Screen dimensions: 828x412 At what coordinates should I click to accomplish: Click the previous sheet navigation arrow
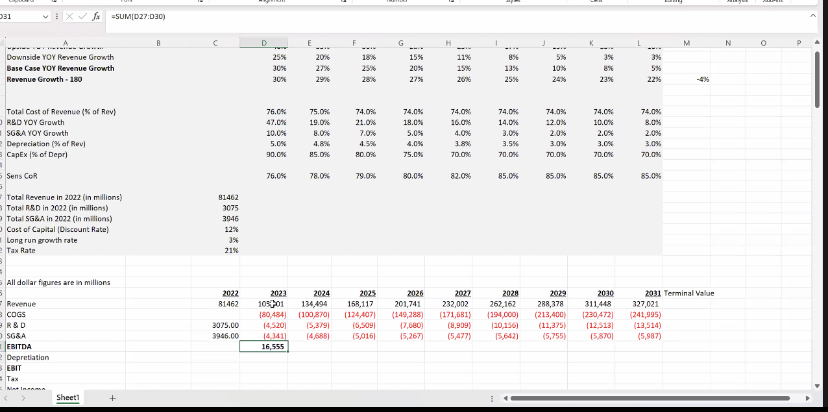pos(6,398)
